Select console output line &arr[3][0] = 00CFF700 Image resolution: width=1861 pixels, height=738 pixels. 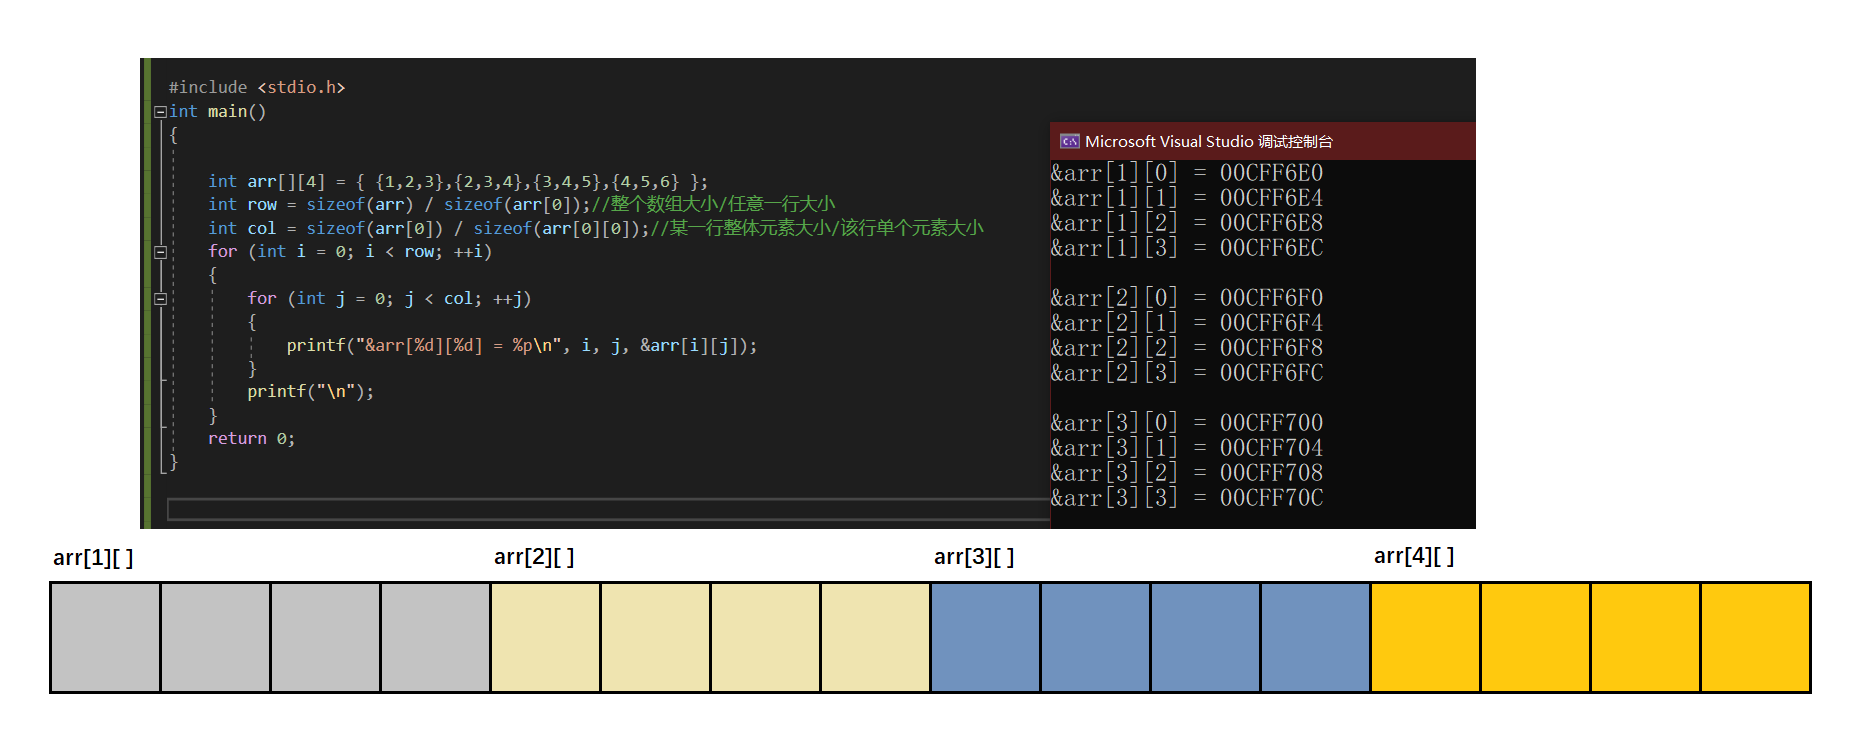[1187, 423]
